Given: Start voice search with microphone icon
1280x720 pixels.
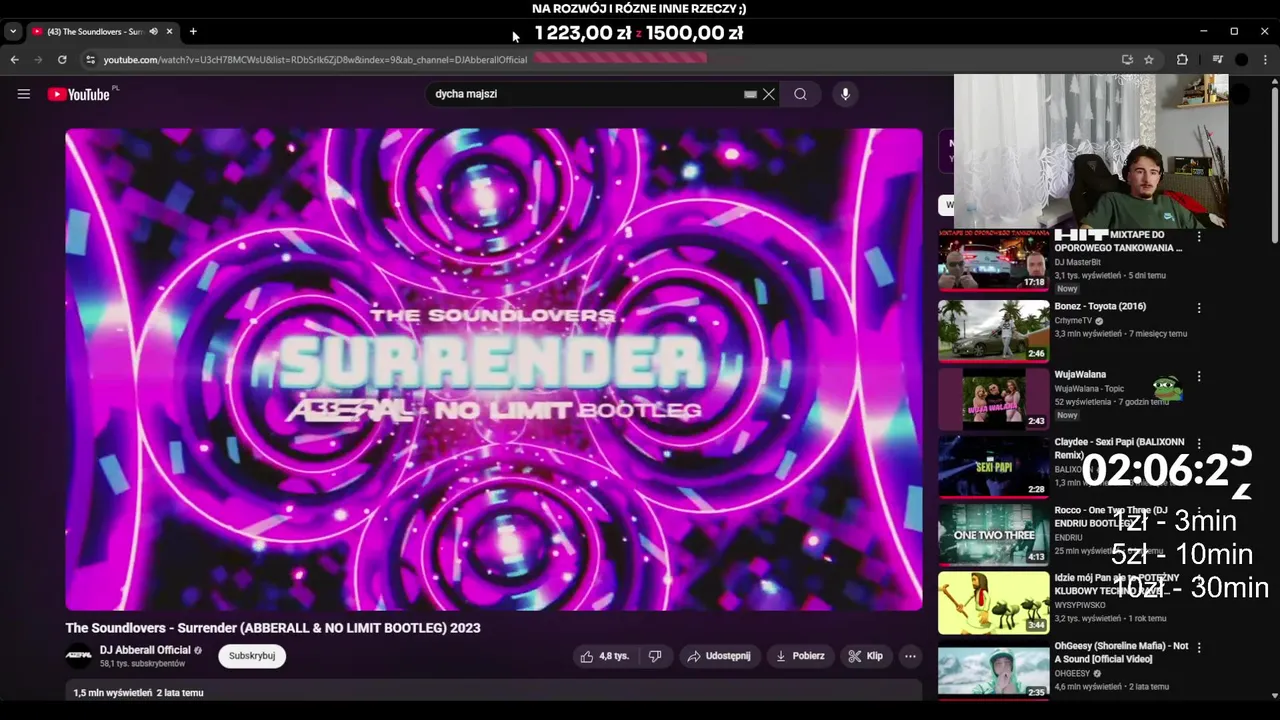Looking at the screenshot, I should [845, 94].
